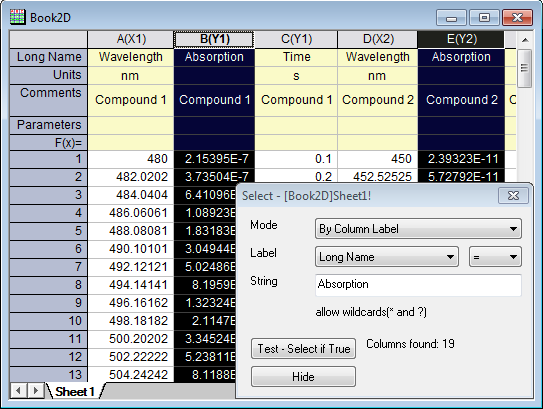
Task: Close the Select dialog with X
Action: 513,196
